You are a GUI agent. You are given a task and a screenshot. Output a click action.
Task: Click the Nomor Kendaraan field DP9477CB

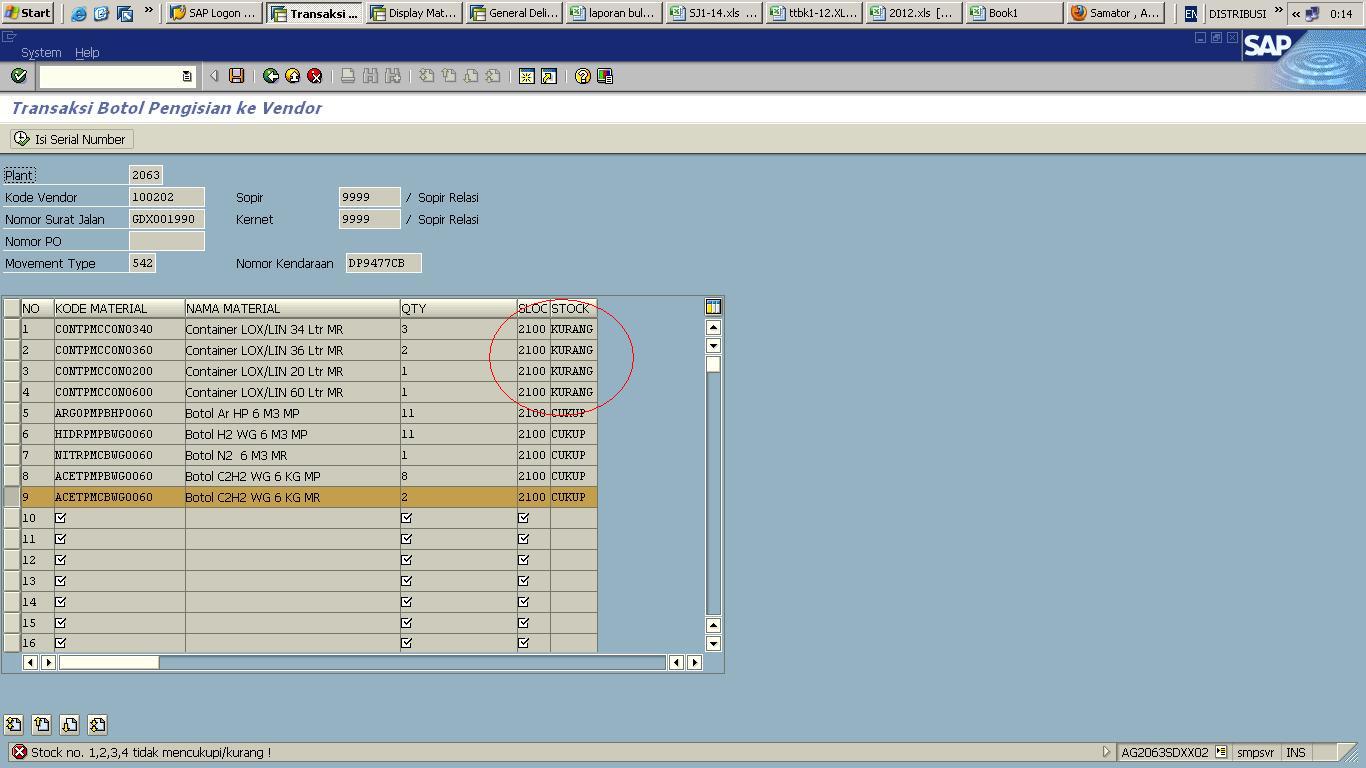click(383, 263)
